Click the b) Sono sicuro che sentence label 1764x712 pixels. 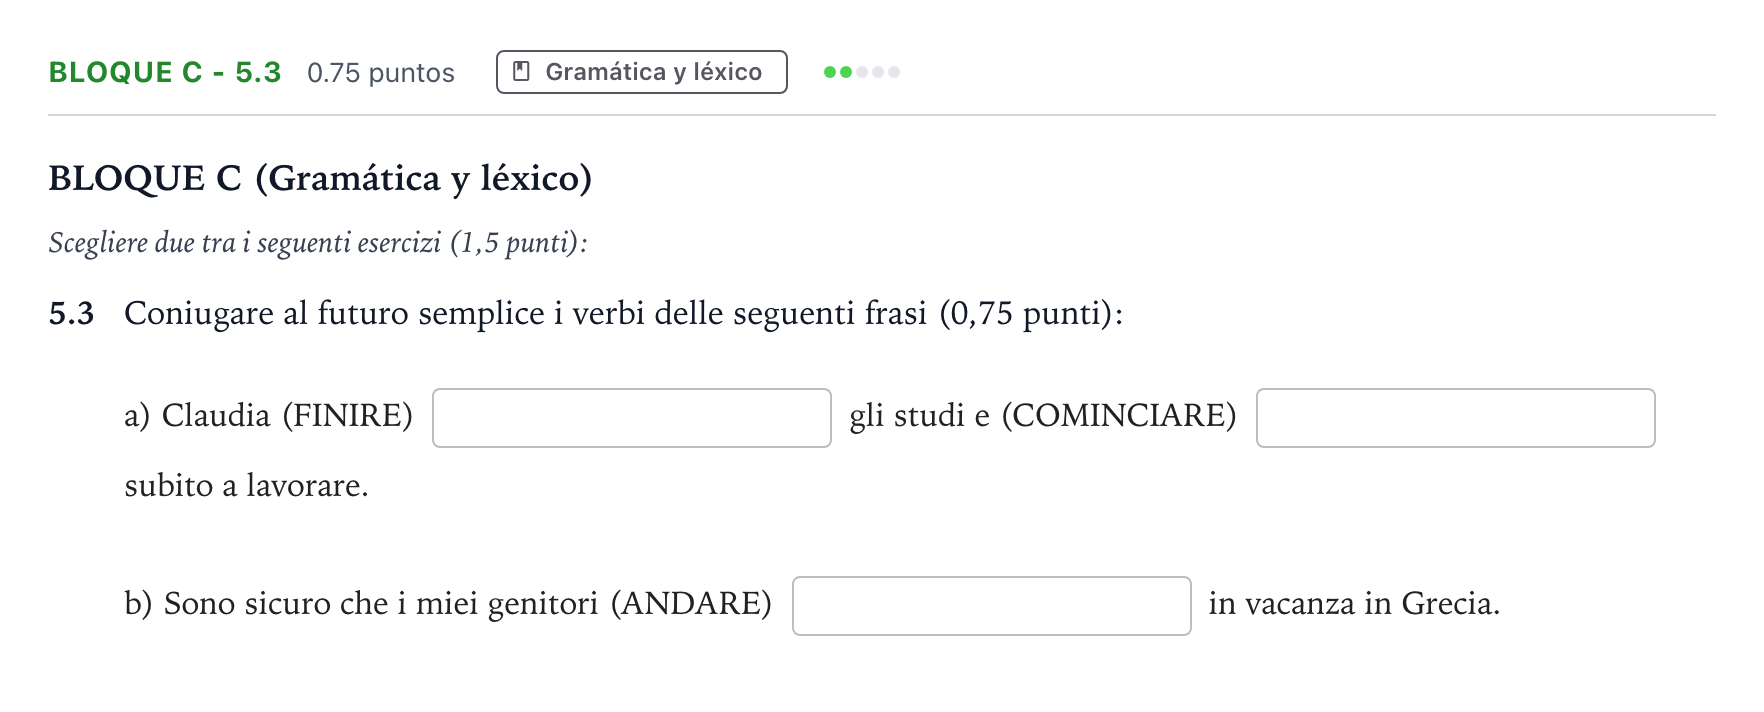point(448,604)
